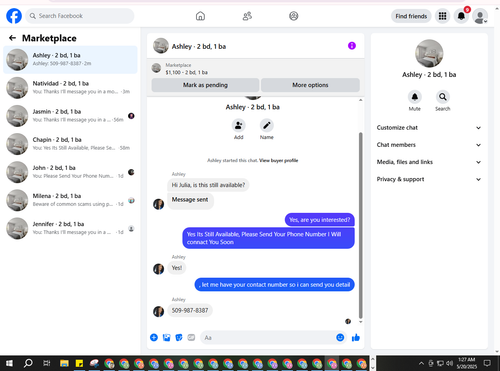Click the Find friends button
500x371 pixels.
click(x=411, y=16)
